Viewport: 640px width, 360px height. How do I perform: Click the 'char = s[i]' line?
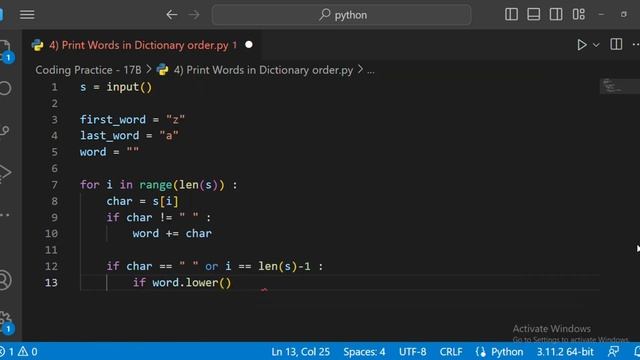[x=142, y=201]
